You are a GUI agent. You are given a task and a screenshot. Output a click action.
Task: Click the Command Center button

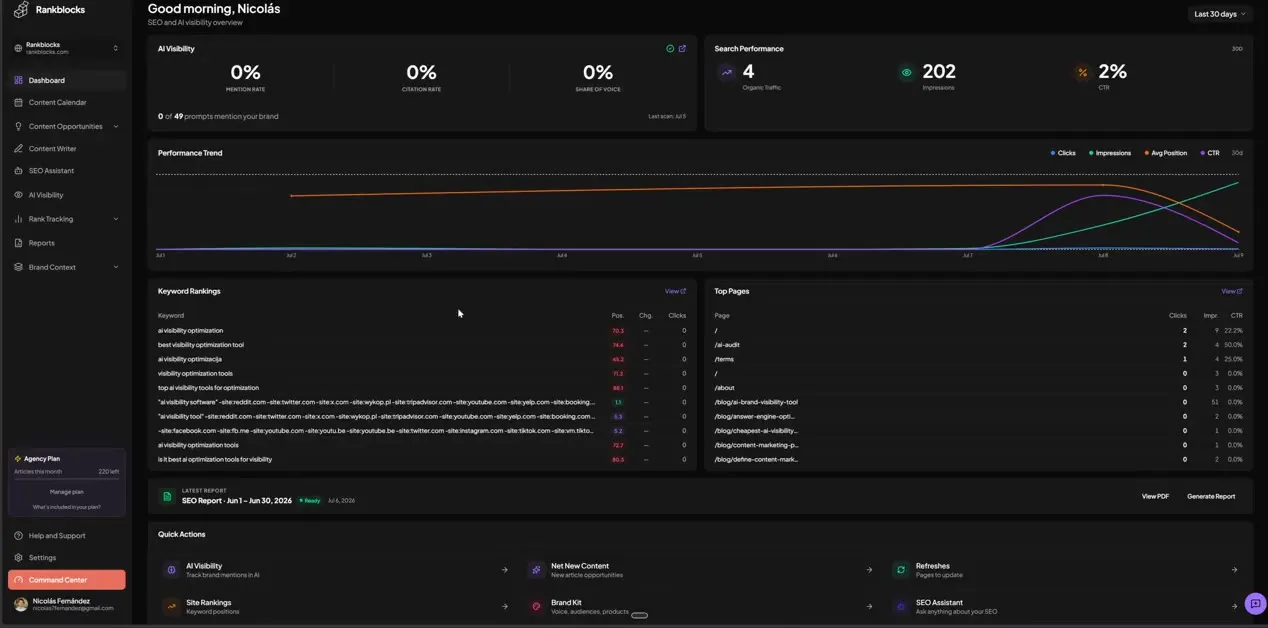[66, 580]
